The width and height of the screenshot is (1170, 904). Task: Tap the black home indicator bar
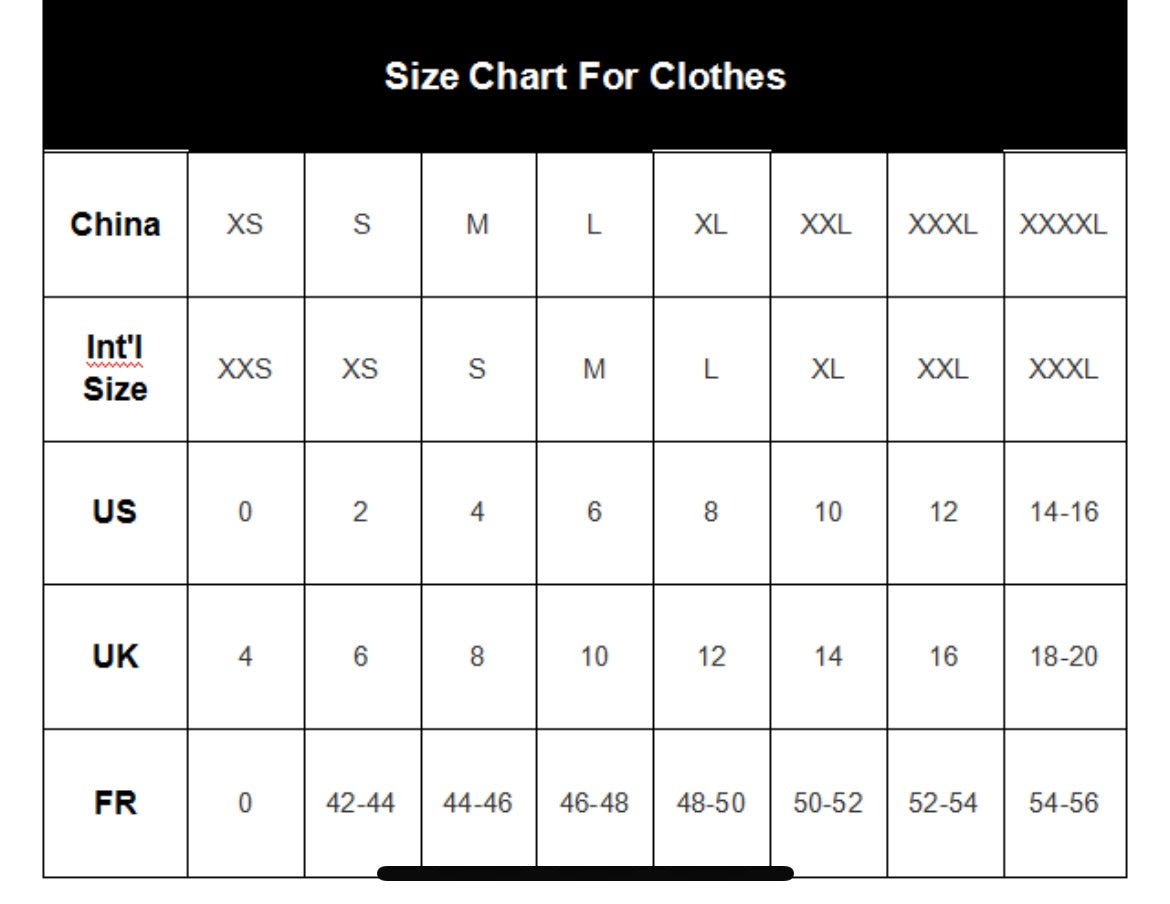pos(585,873)
